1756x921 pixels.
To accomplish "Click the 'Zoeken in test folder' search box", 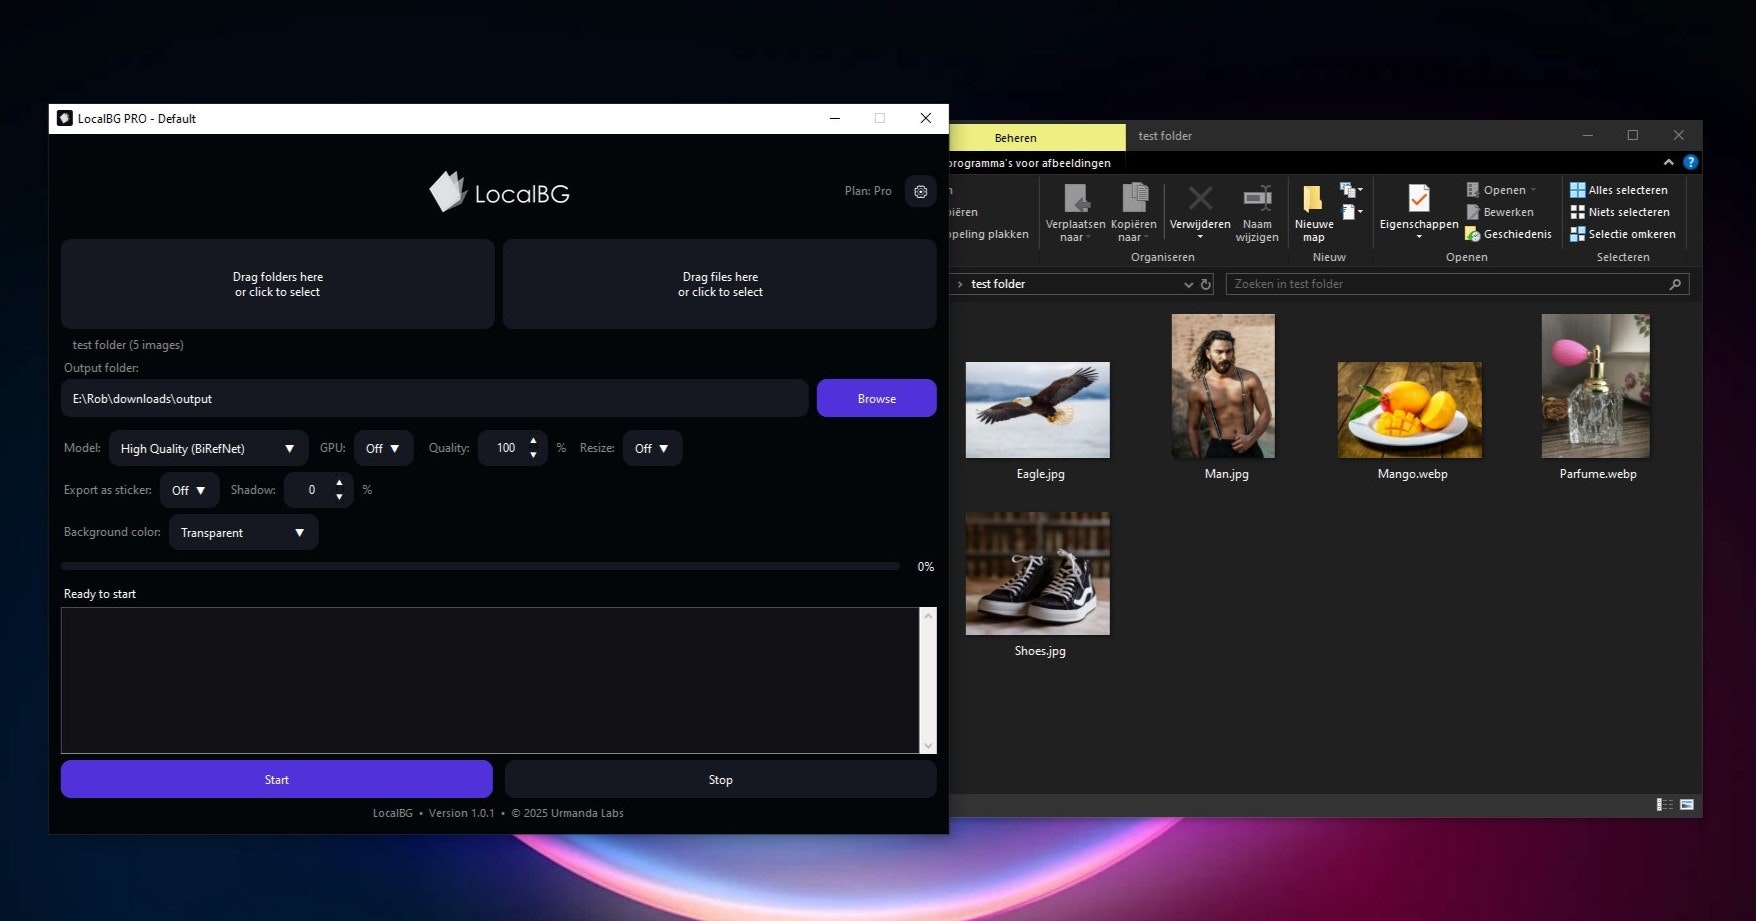I will 1457,284.
